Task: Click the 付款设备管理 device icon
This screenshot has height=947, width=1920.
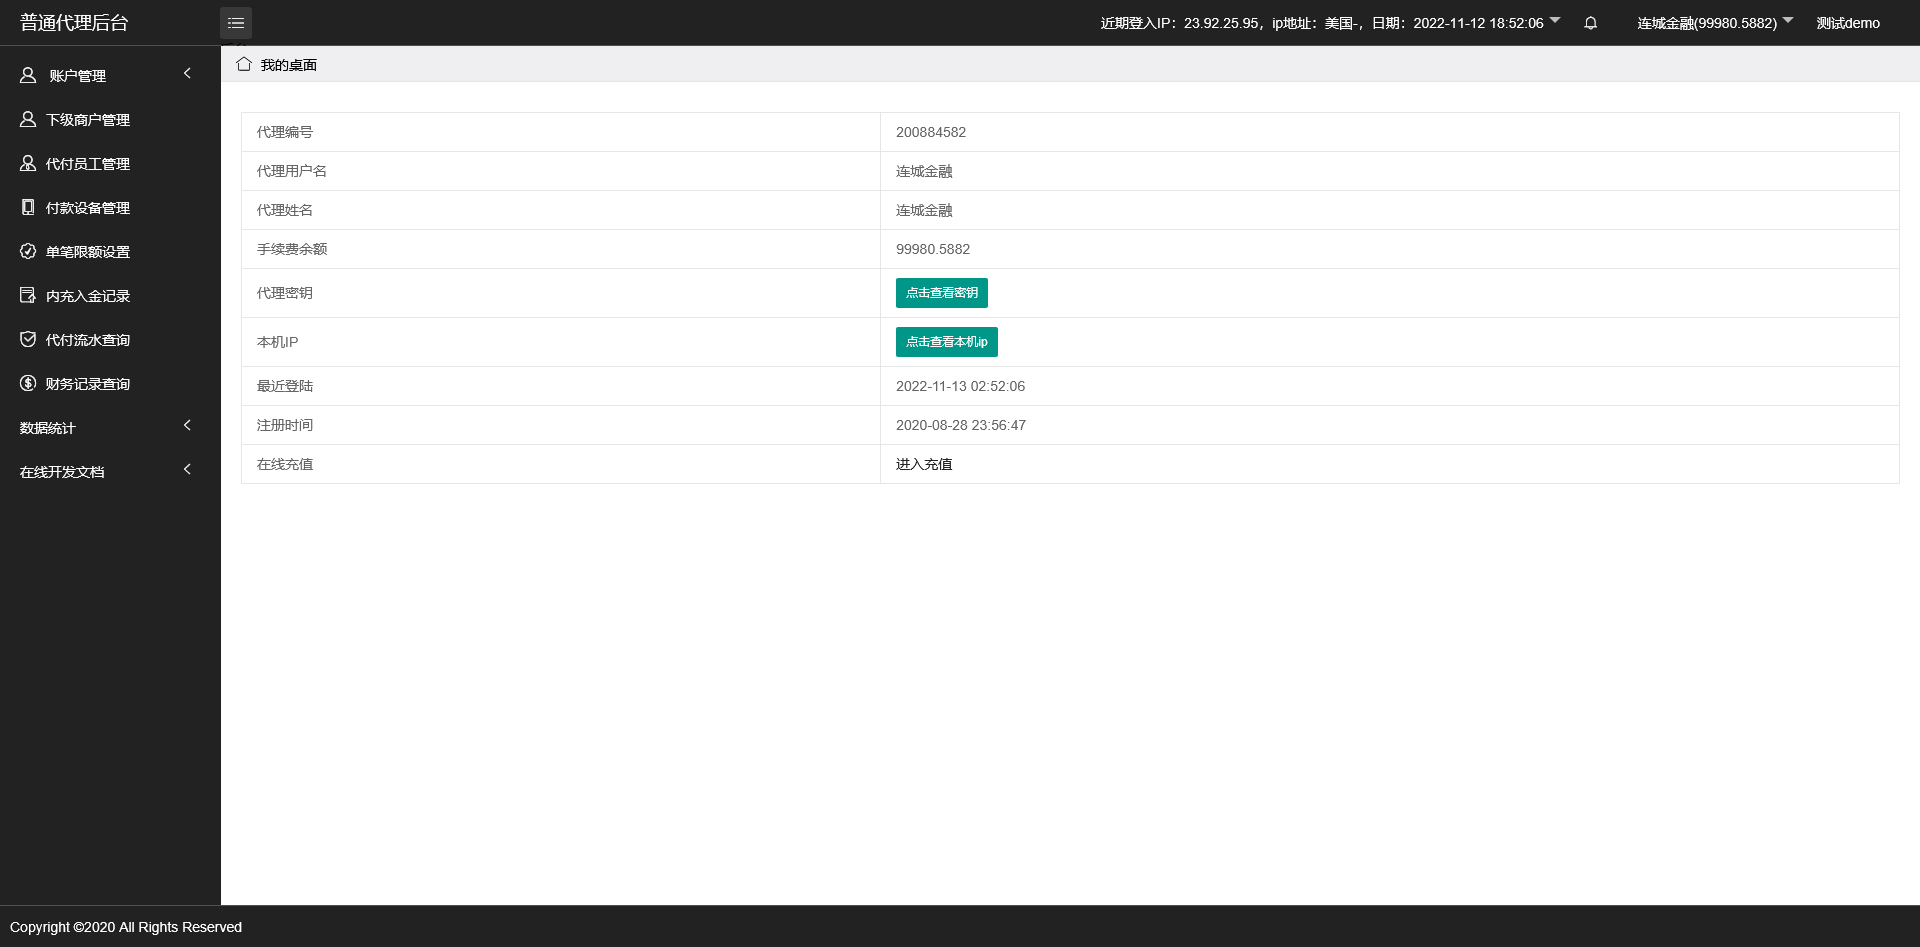Action: [28, 208]
